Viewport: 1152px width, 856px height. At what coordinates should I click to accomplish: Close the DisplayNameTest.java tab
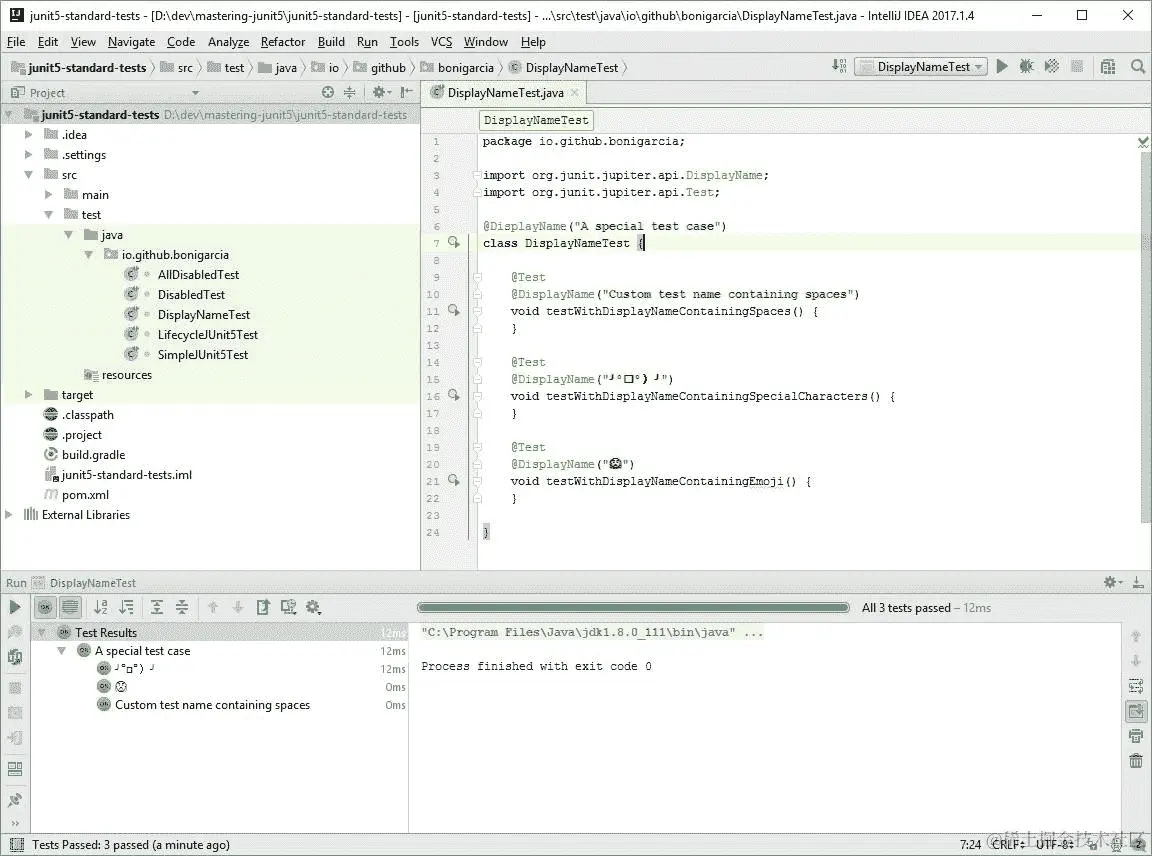(575, 93)
